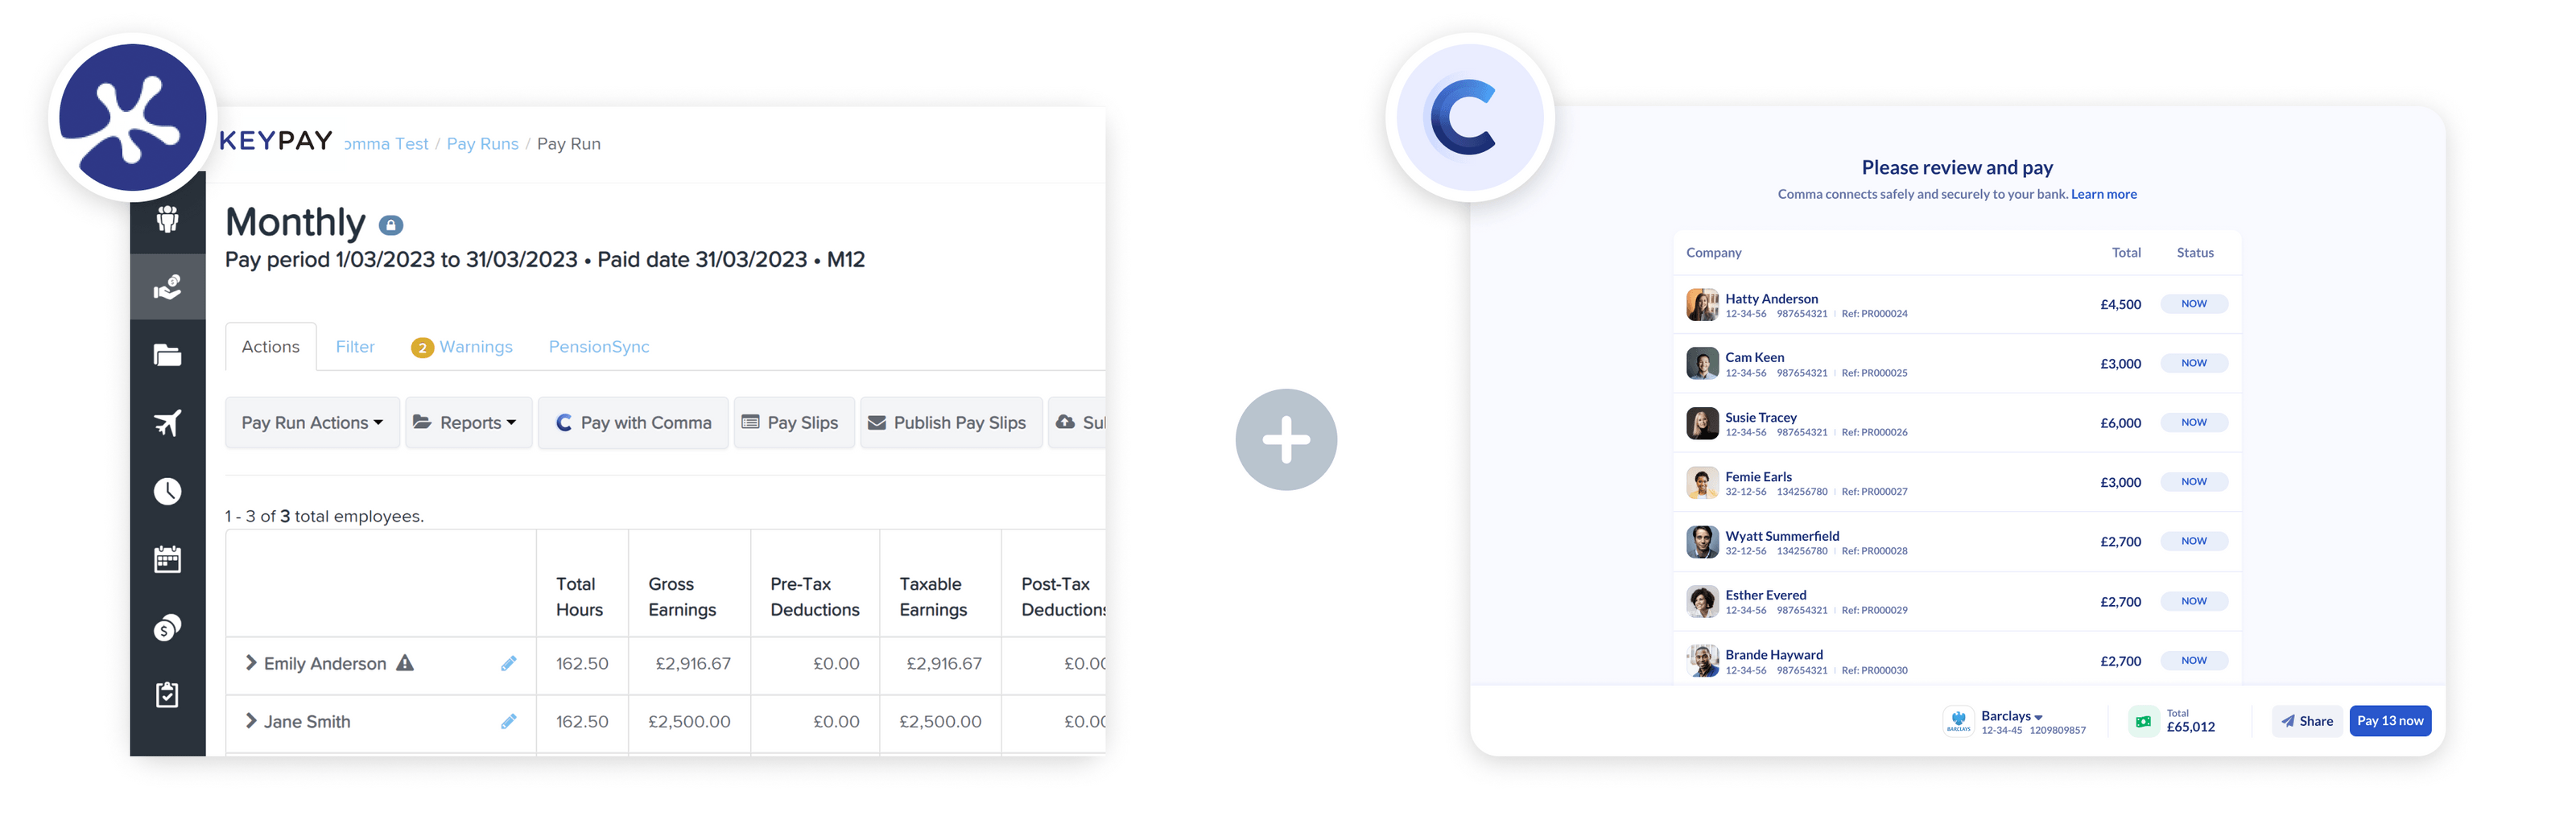Select the airplane leave icon in sidebar
This screenshot has width=2576, height=820.
click(168, 423)
